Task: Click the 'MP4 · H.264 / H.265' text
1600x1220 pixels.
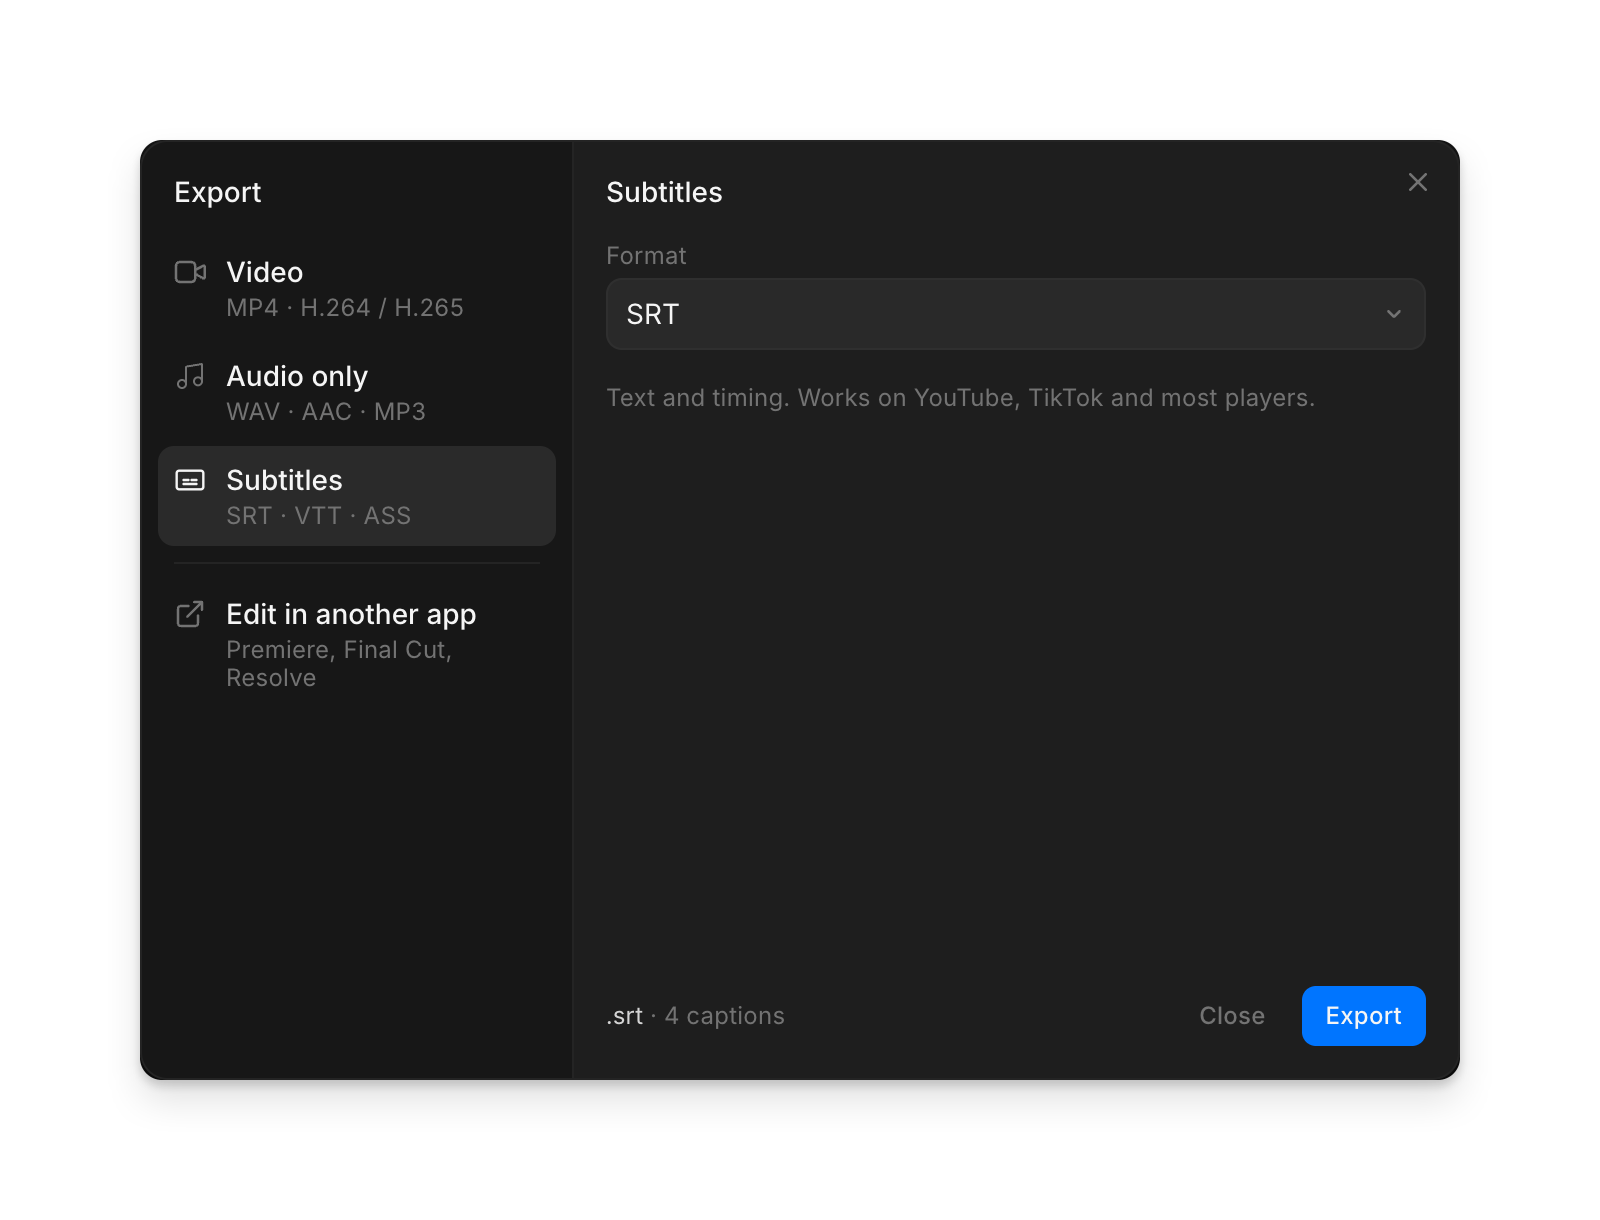Action: (345, 308)
